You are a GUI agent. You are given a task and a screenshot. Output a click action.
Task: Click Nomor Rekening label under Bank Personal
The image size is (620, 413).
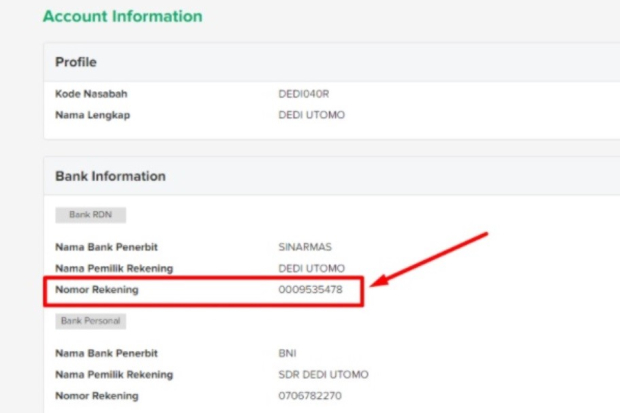click(x=97, y=396)
